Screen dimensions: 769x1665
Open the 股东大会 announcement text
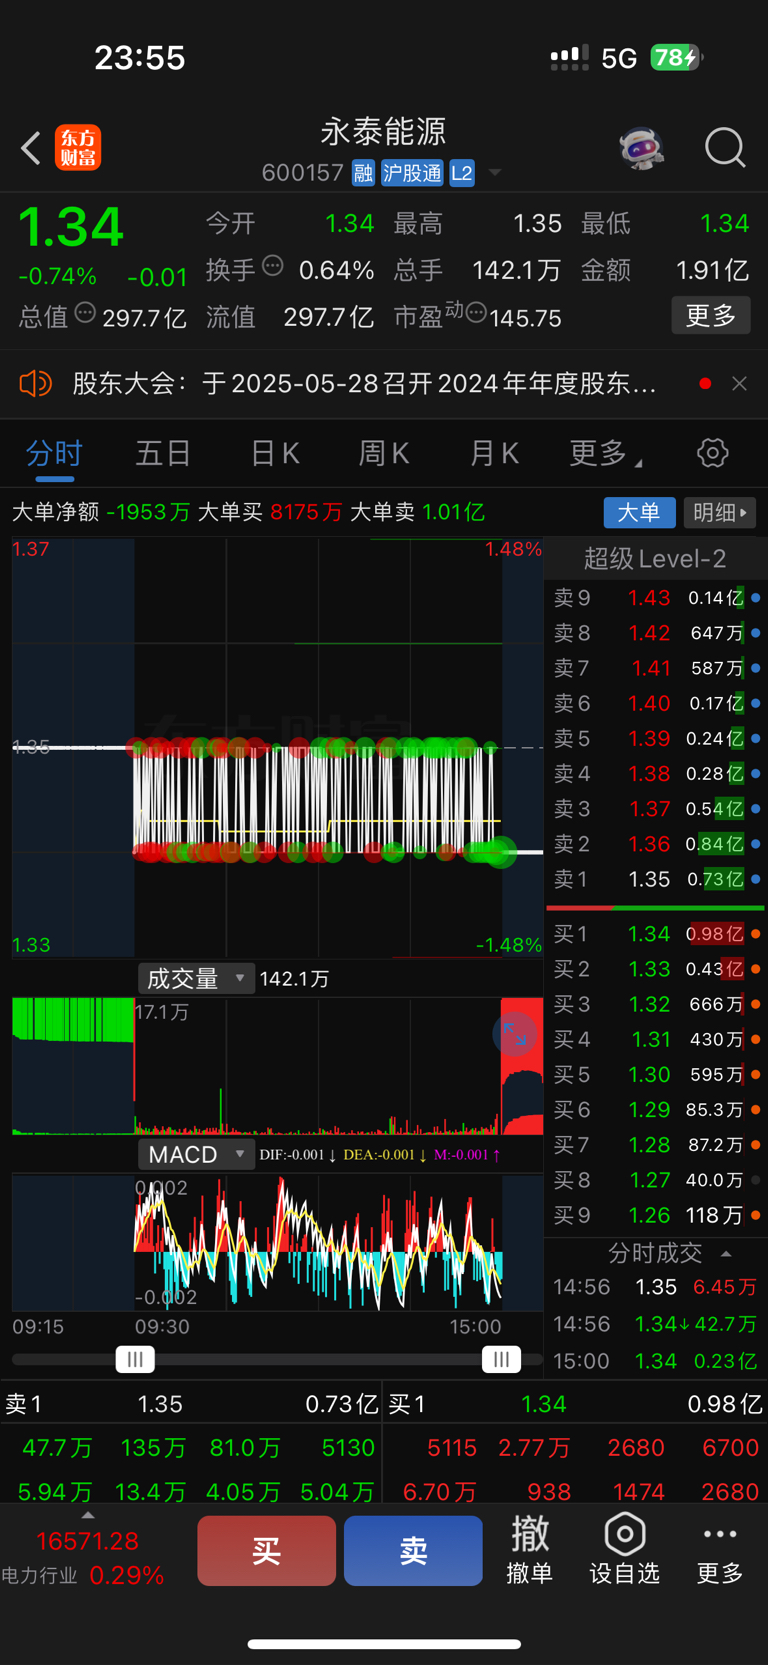click(x=364, y=384)
